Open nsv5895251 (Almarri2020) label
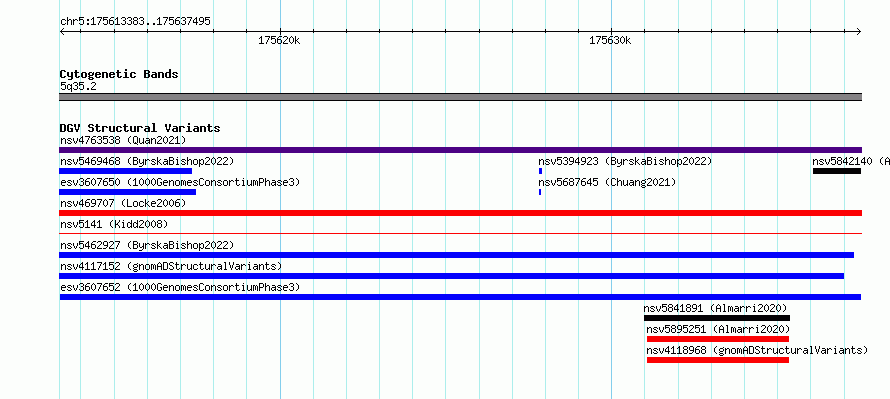Image resolution: width=890 pixels, height=399 pixels. (718, 329)
